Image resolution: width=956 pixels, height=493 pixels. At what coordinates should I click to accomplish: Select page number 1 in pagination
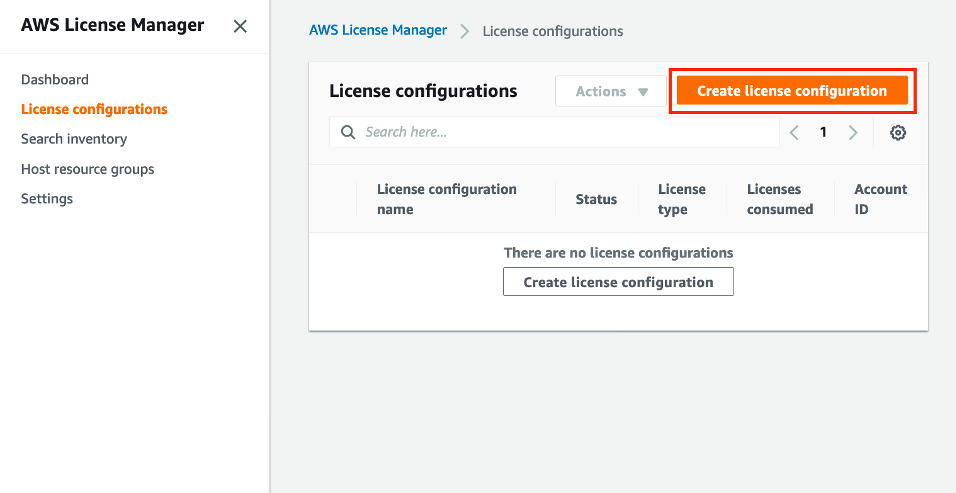click(823, 132)
